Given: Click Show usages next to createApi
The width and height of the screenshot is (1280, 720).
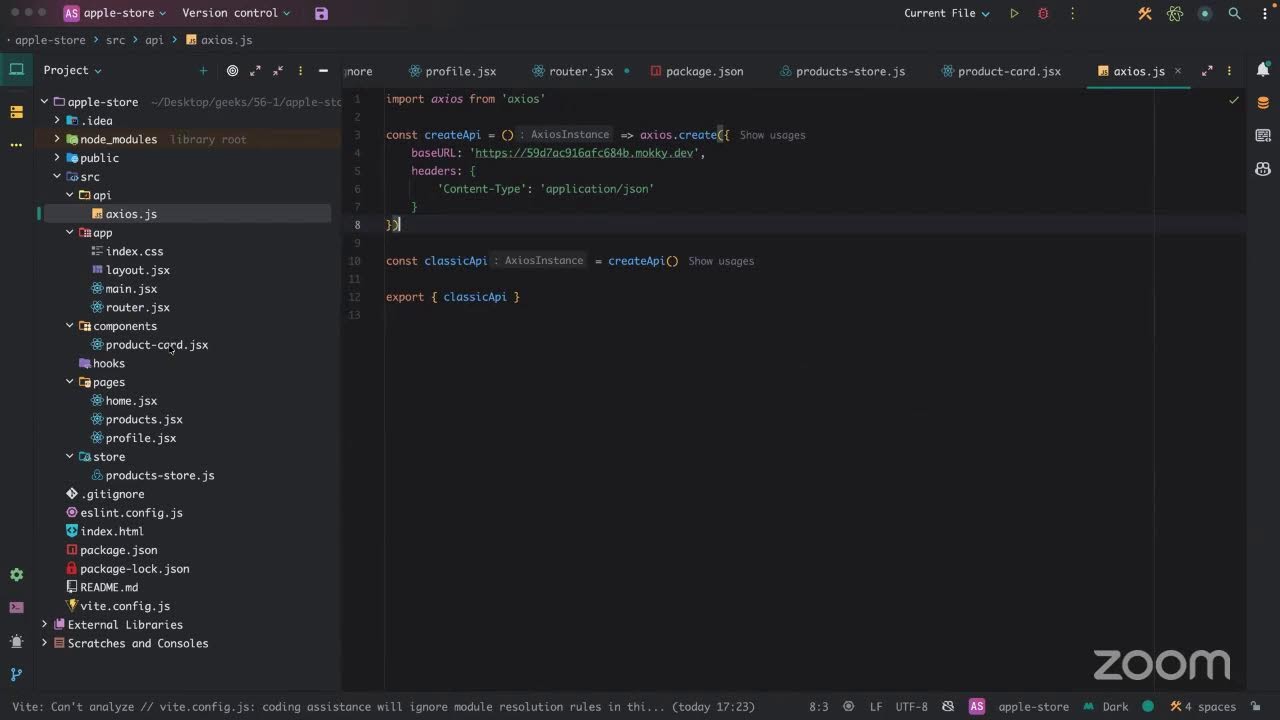Looking at the screenshot, I should [772, 135].
